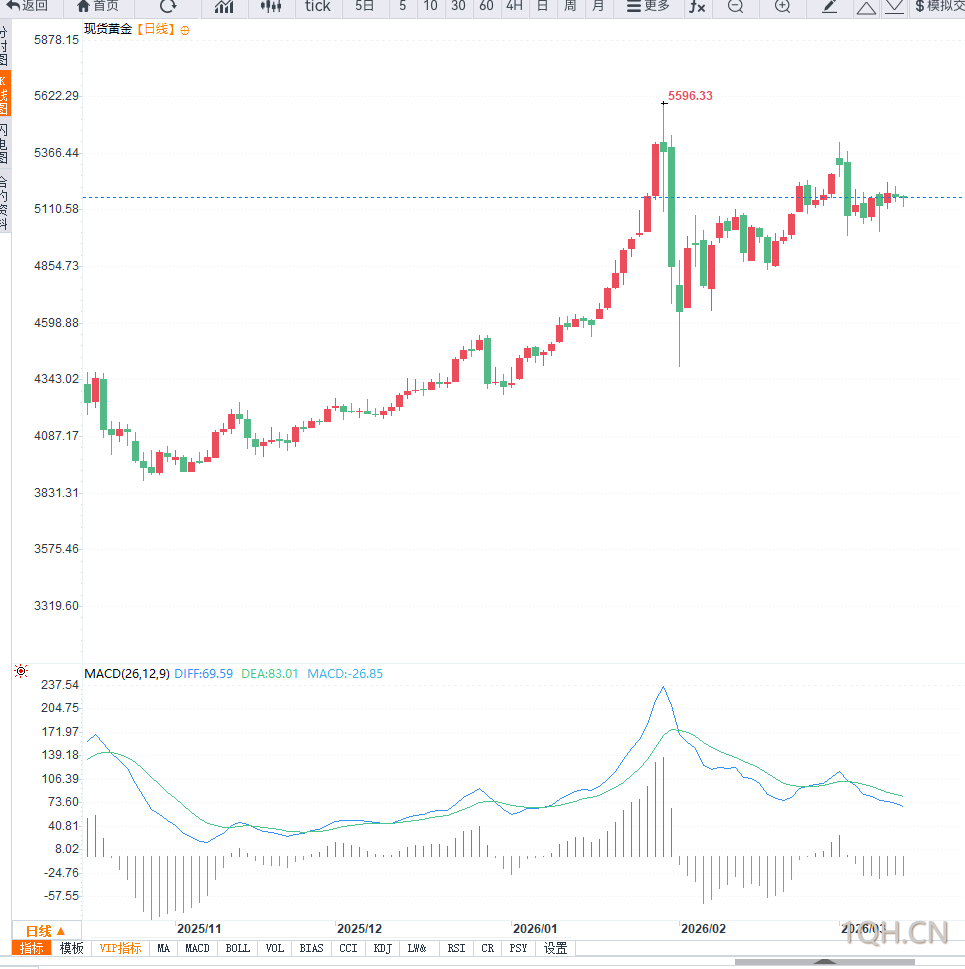Click the home 首页 icon
The width and height of the screenshot is (965, 969).
click(97, 7)
